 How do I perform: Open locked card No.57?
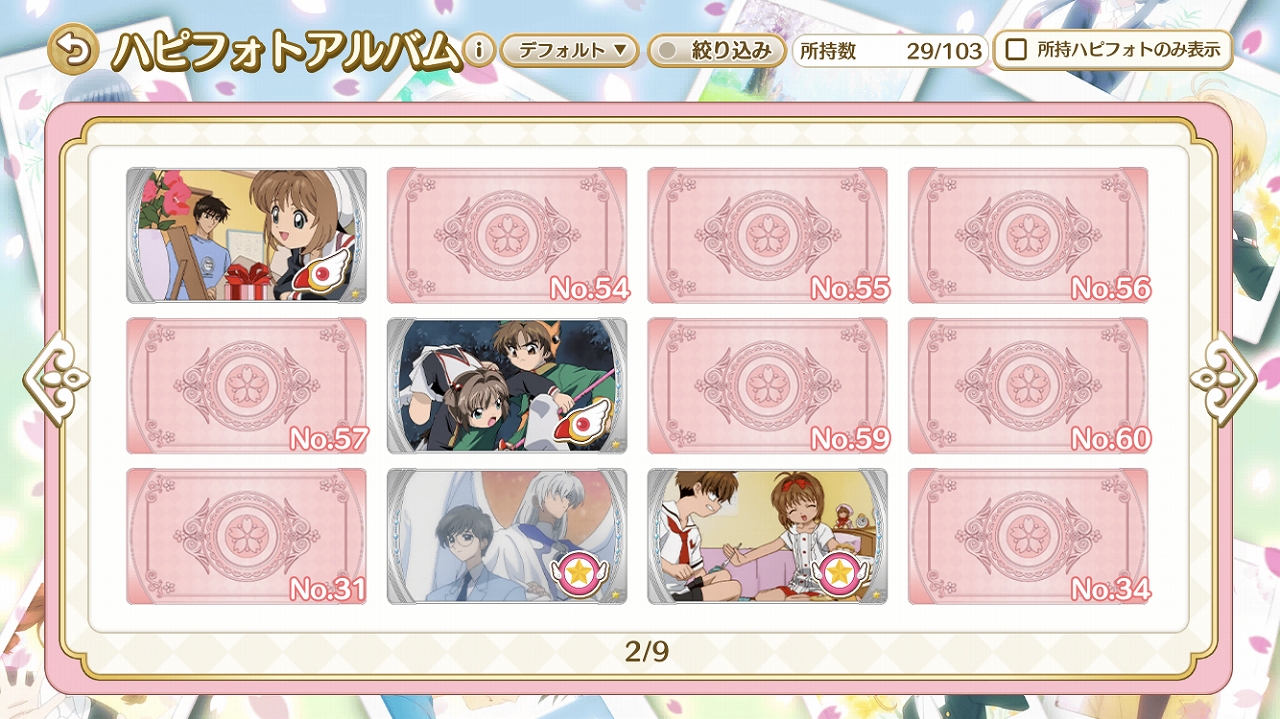click(247, 386)
